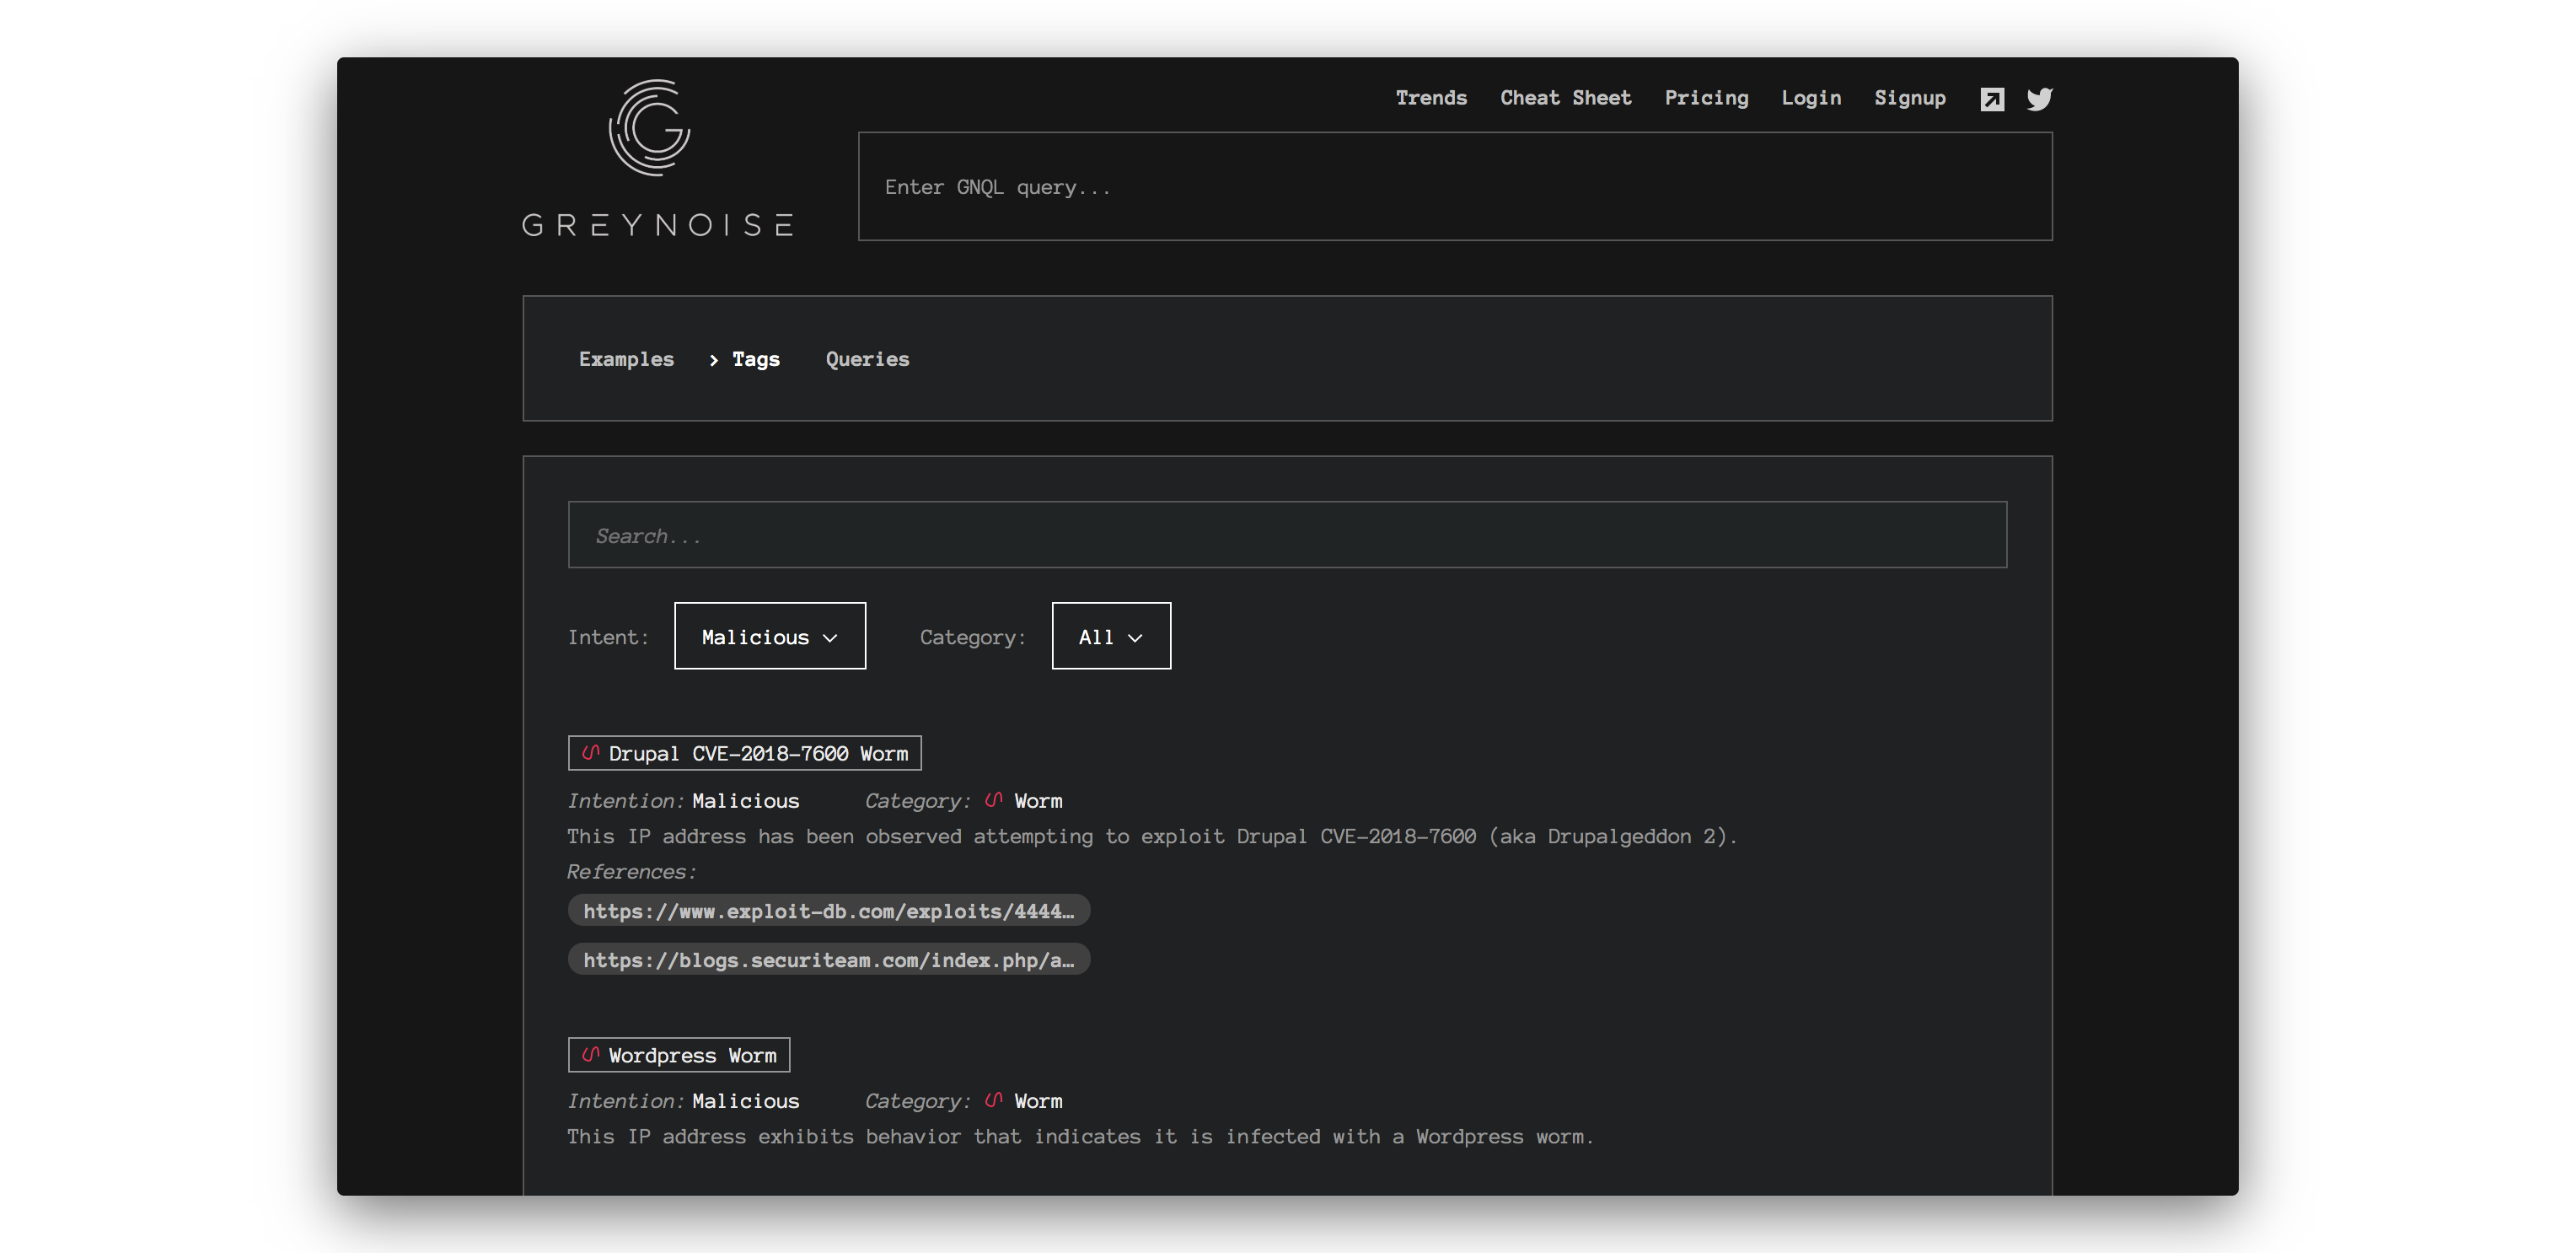Click worm icon in Drupal CVE-2018-7600 tag

click(x=591, y=752)
